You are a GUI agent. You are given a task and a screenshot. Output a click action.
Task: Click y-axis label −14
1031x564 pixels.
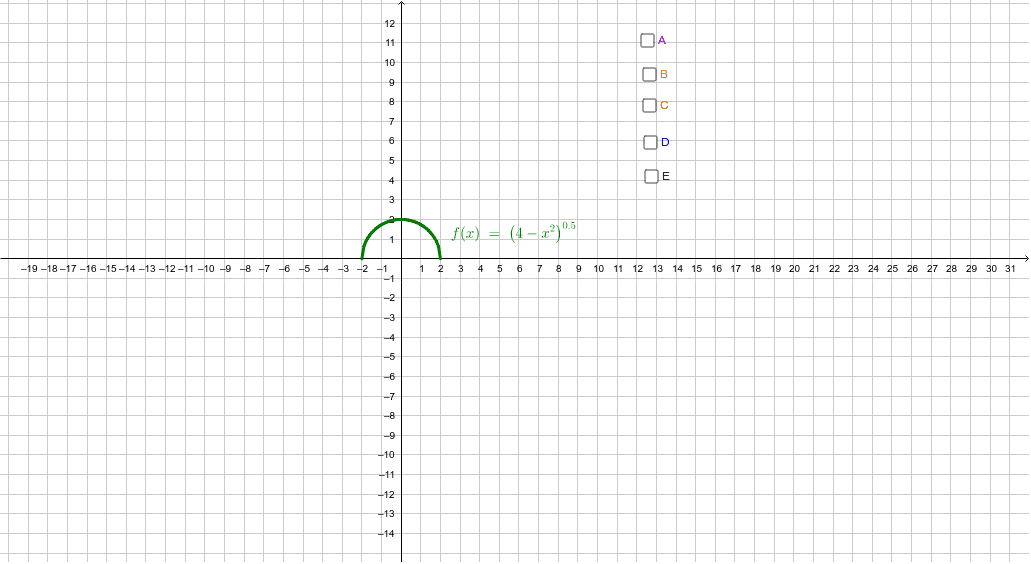[387, 534]
